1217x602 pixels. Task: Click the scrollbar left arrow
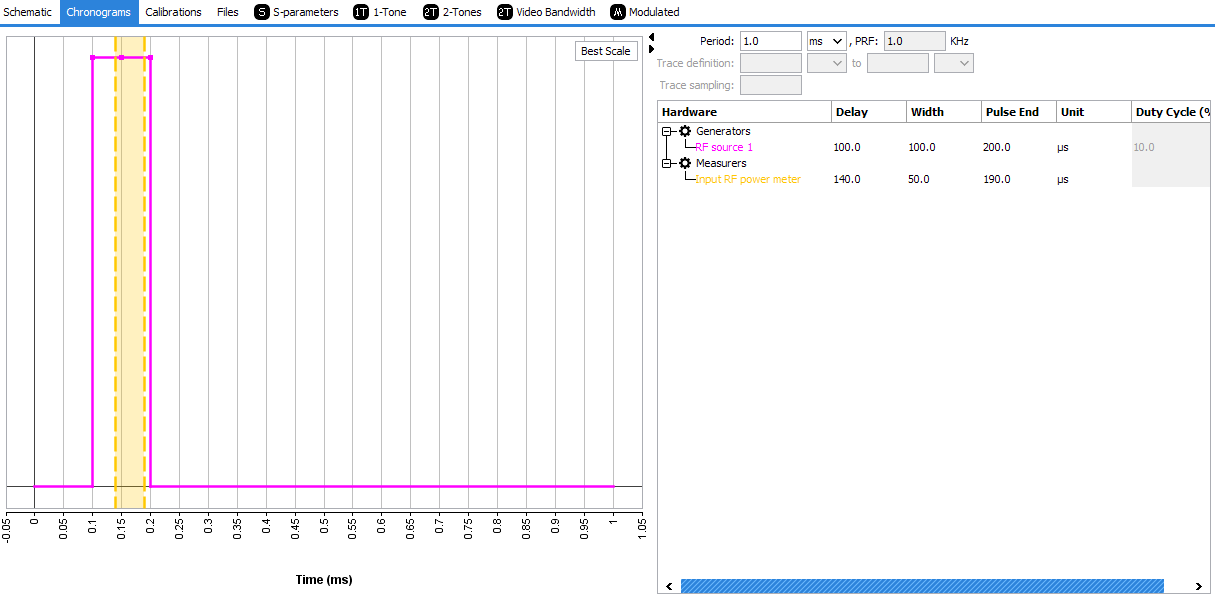(x=668, y=586)
